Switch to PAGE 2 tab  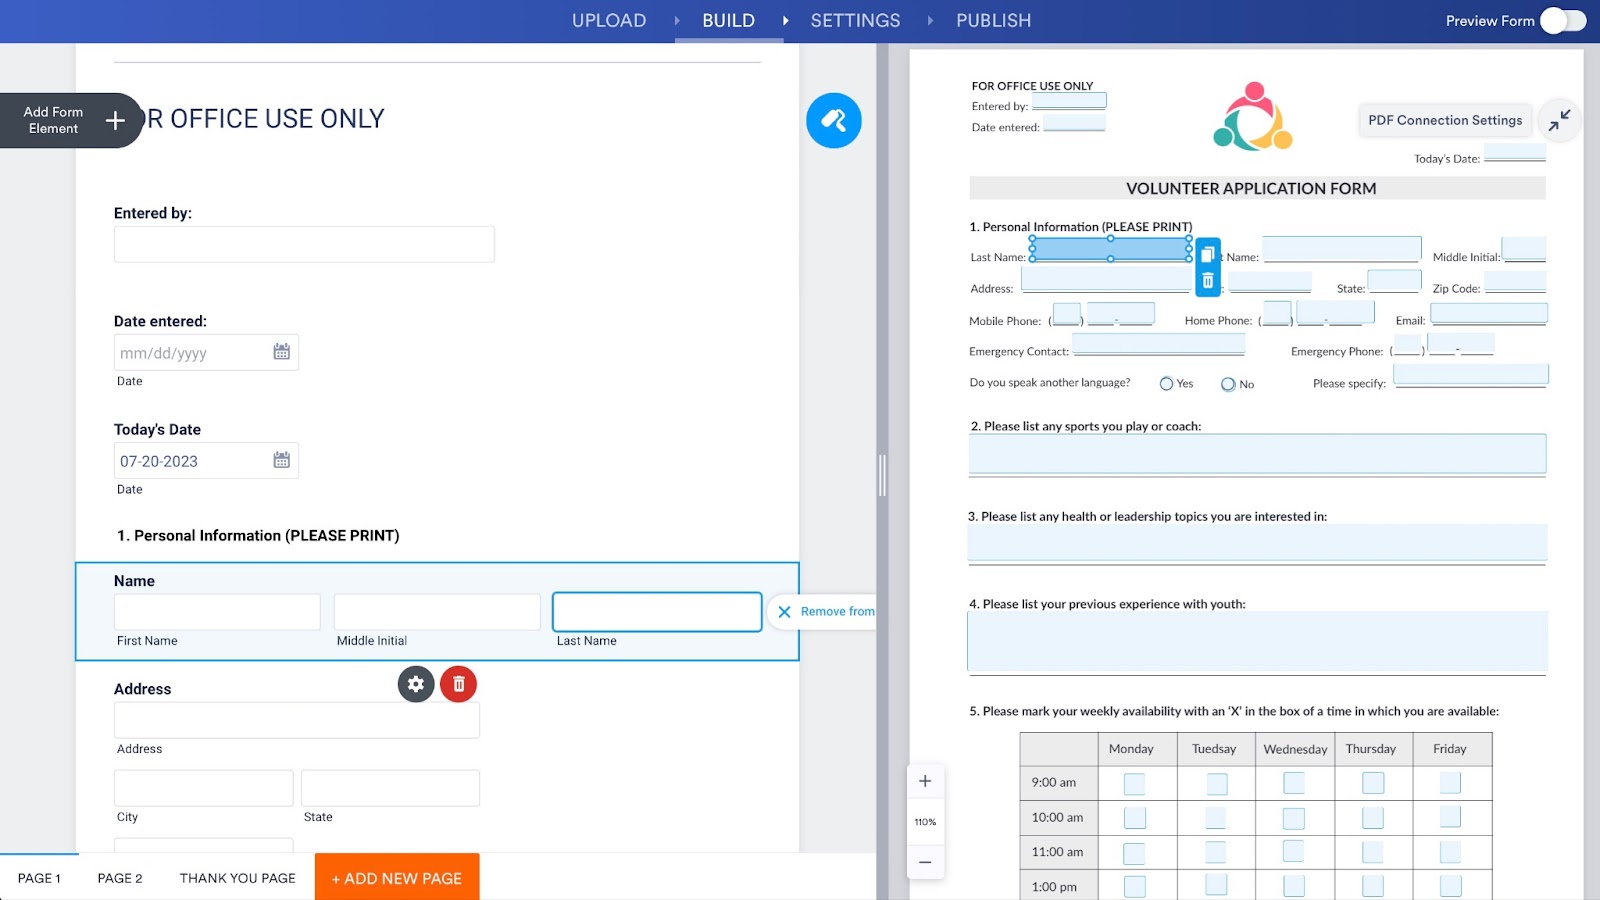120,878
